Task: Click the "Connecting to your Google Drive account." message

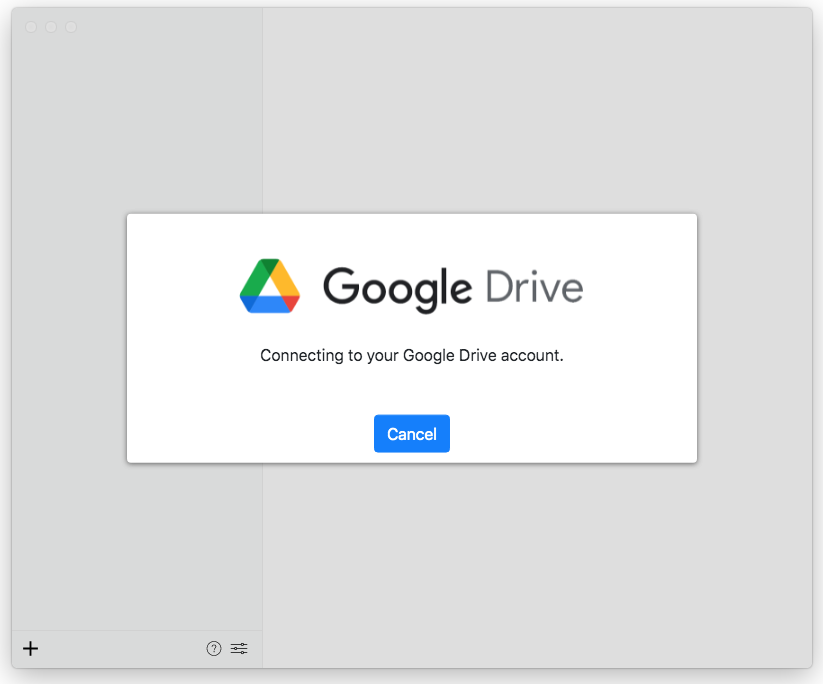Action: tap(411, 355)
